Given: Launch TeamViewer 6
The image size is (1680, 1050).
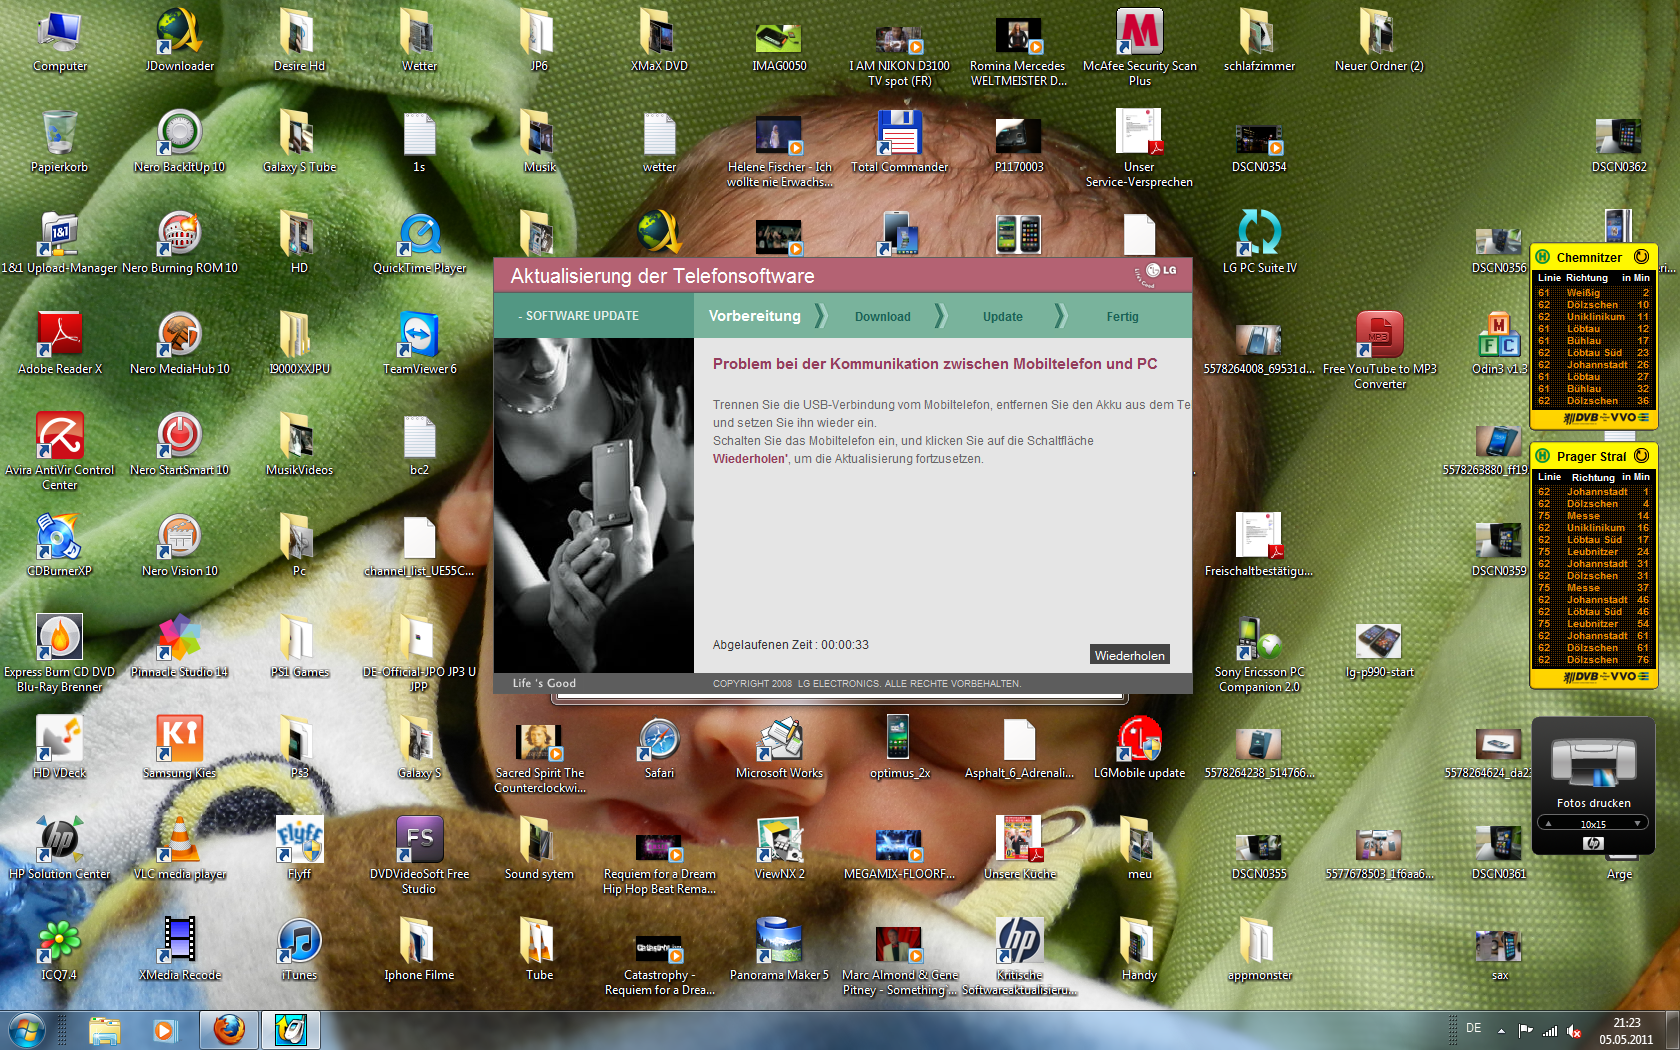Looking at the screenshot, I should click(x=420, y=343).
